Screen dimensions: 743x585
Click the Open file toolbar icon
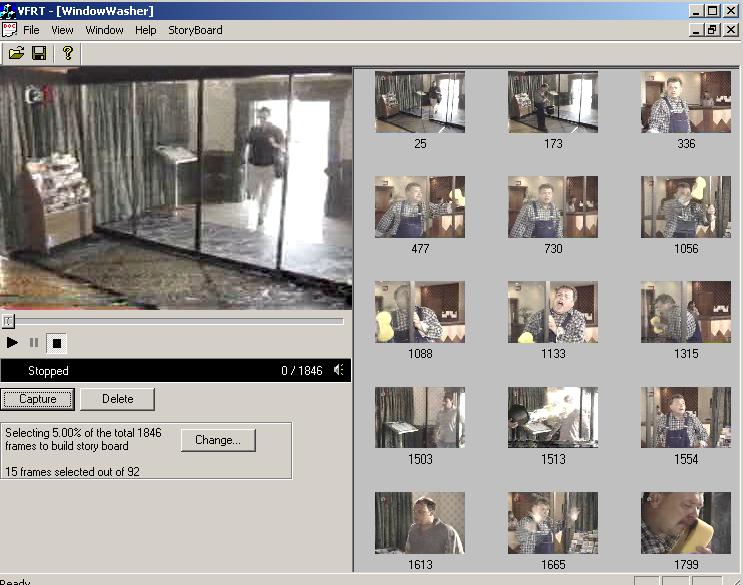click(16, 53)
